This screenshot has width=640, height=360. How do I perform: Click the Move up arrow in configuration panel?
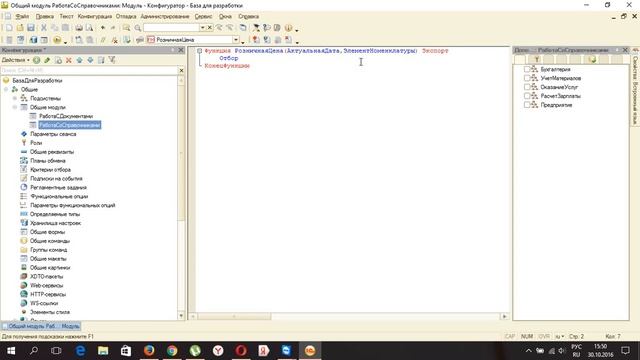tap(79, 60)
